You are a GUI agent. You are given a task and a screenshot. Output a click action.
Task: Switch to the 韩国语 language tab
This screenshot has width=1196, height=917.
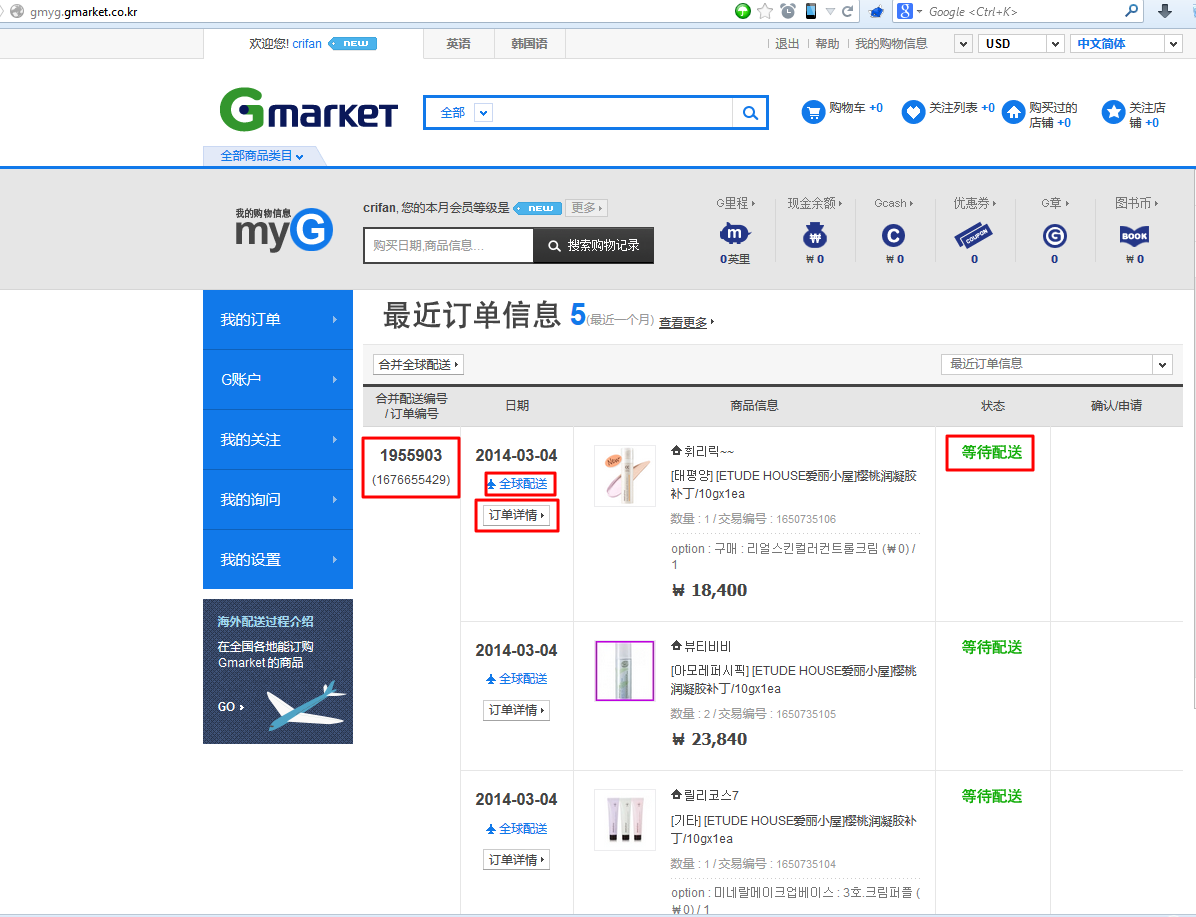point(529,43)
